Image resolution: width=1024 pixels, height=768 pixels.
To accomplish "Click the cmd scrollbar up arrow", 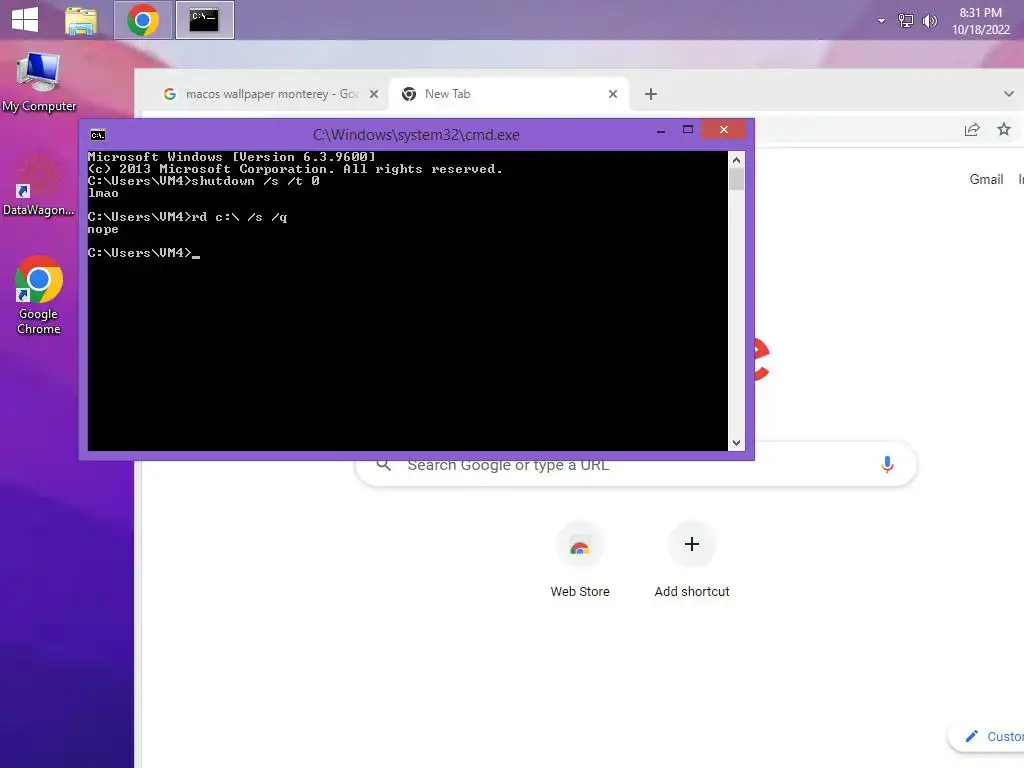I will tap(736, 160).
